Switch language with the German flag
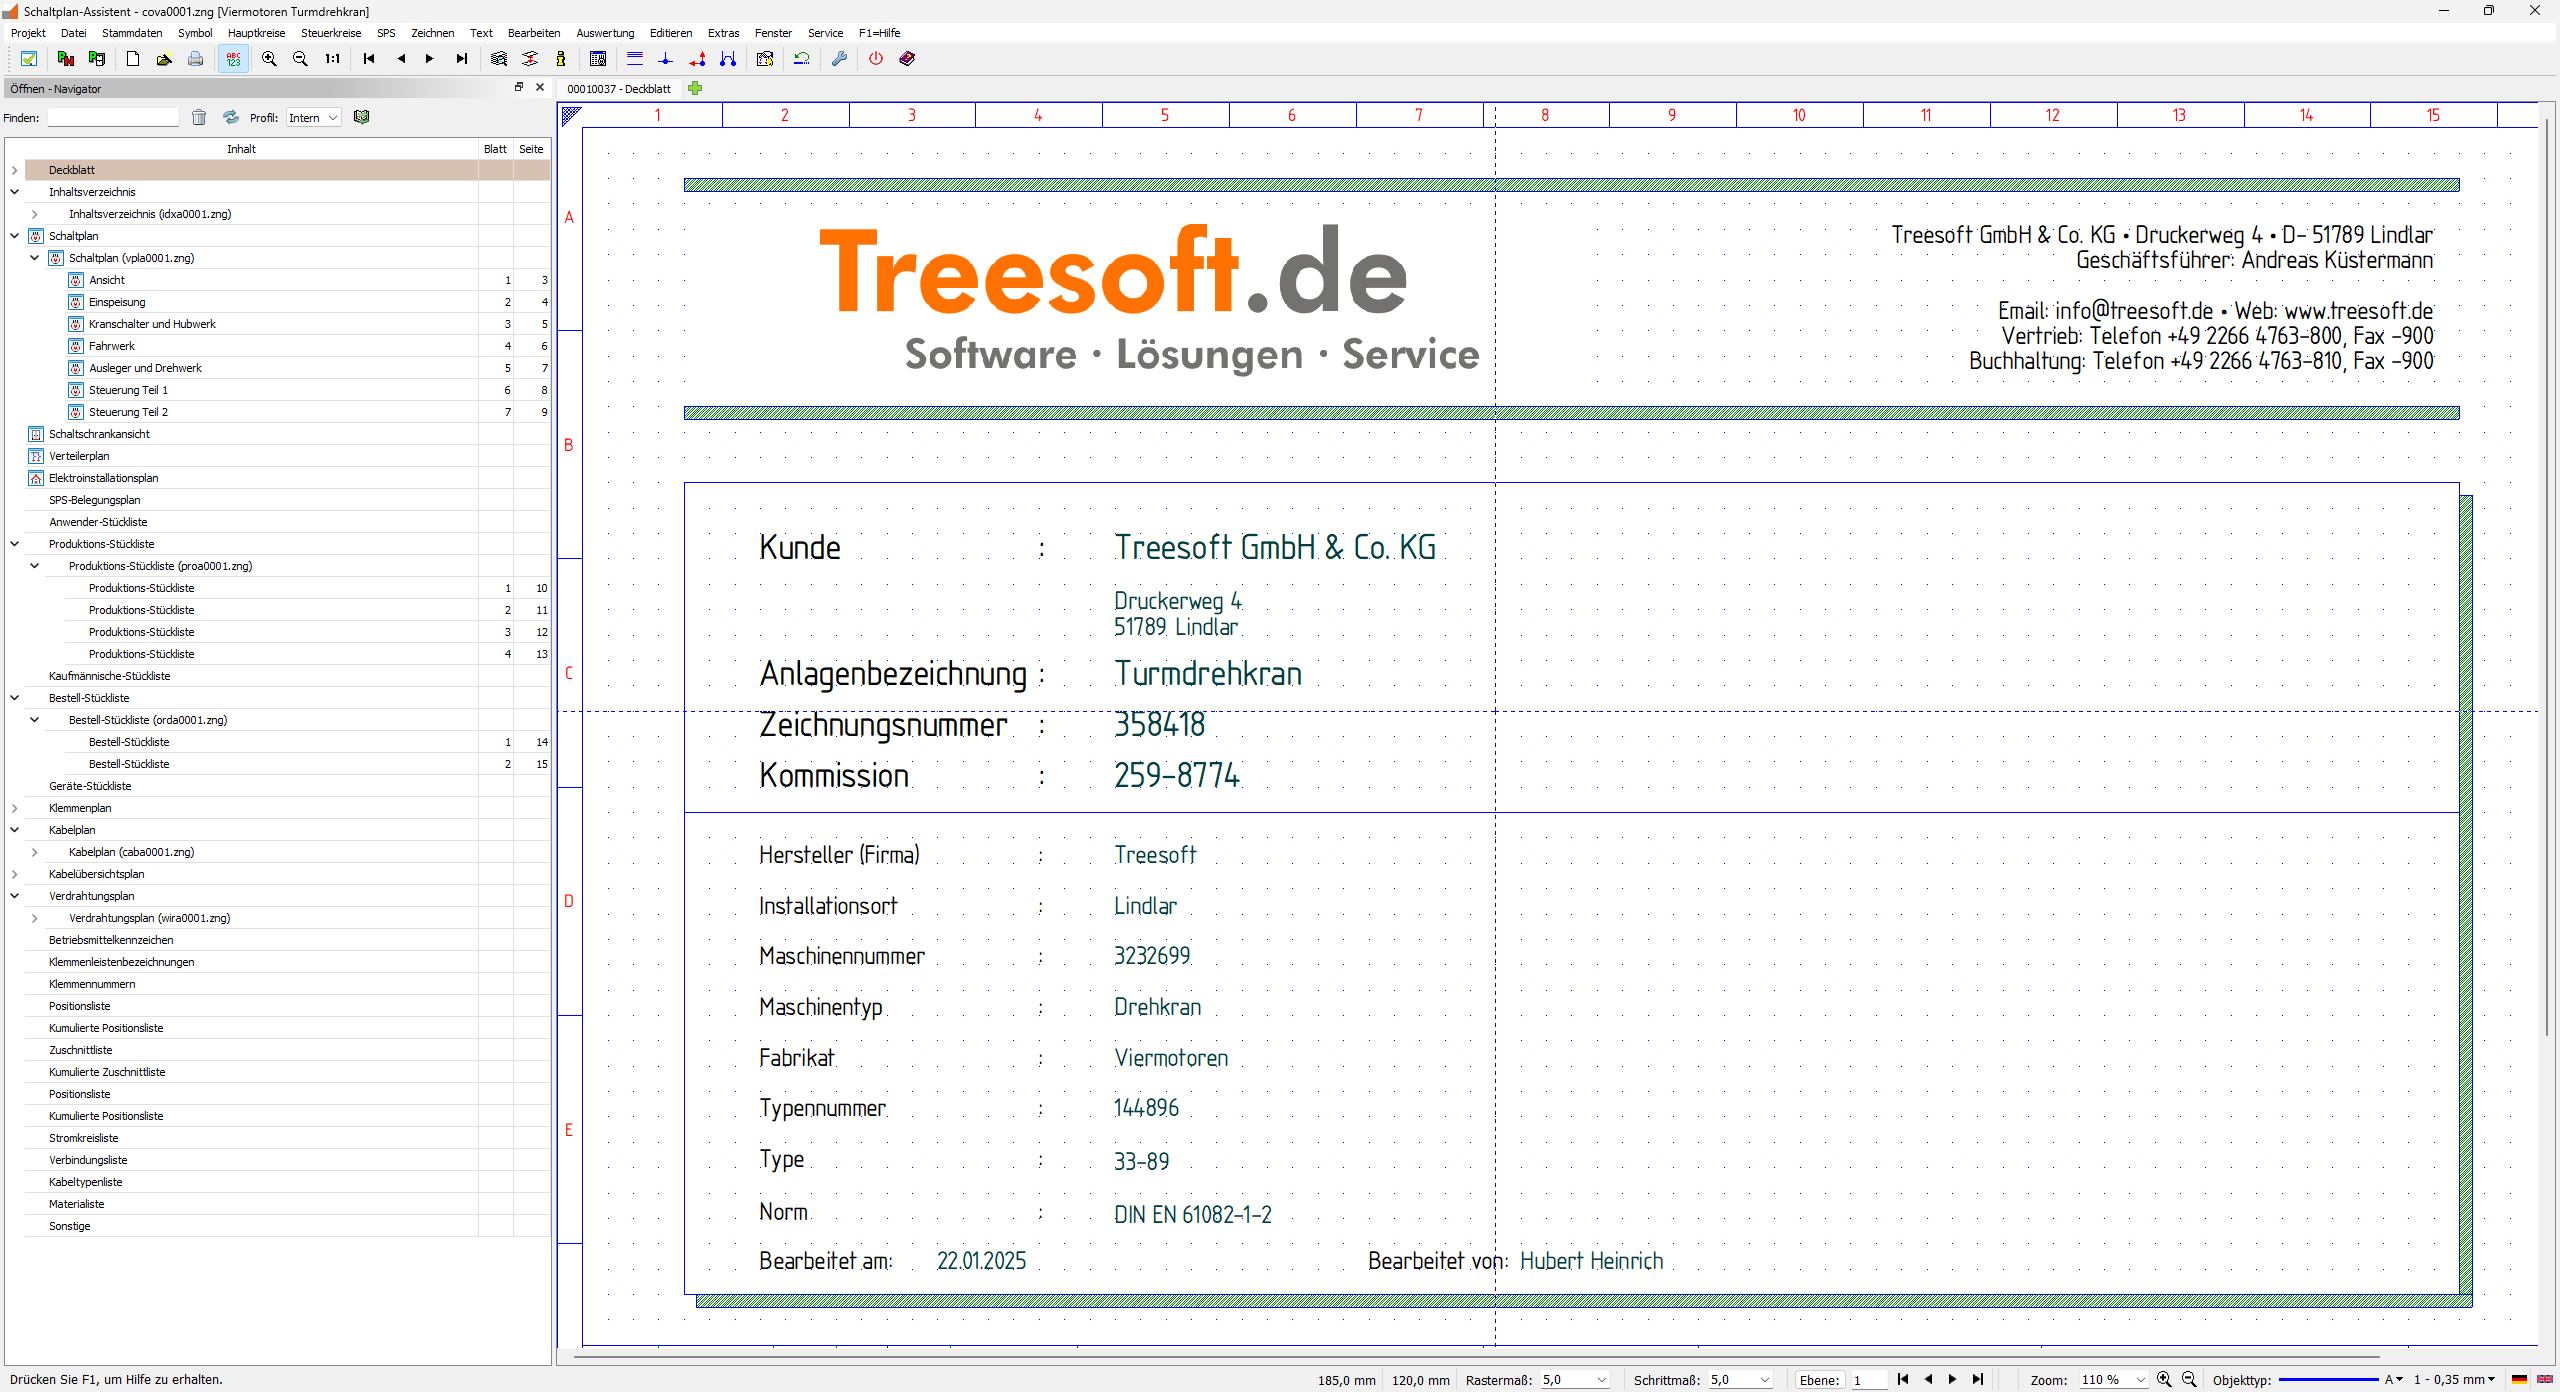 point(2519,1380)
